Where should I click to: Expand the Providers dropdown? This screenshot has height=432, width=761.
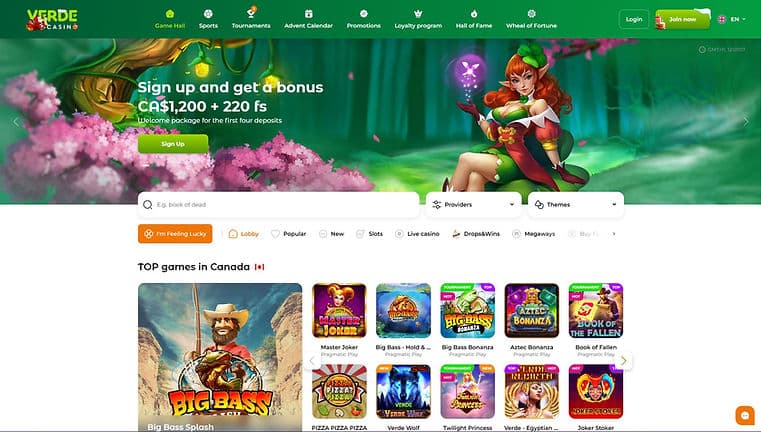473,205
